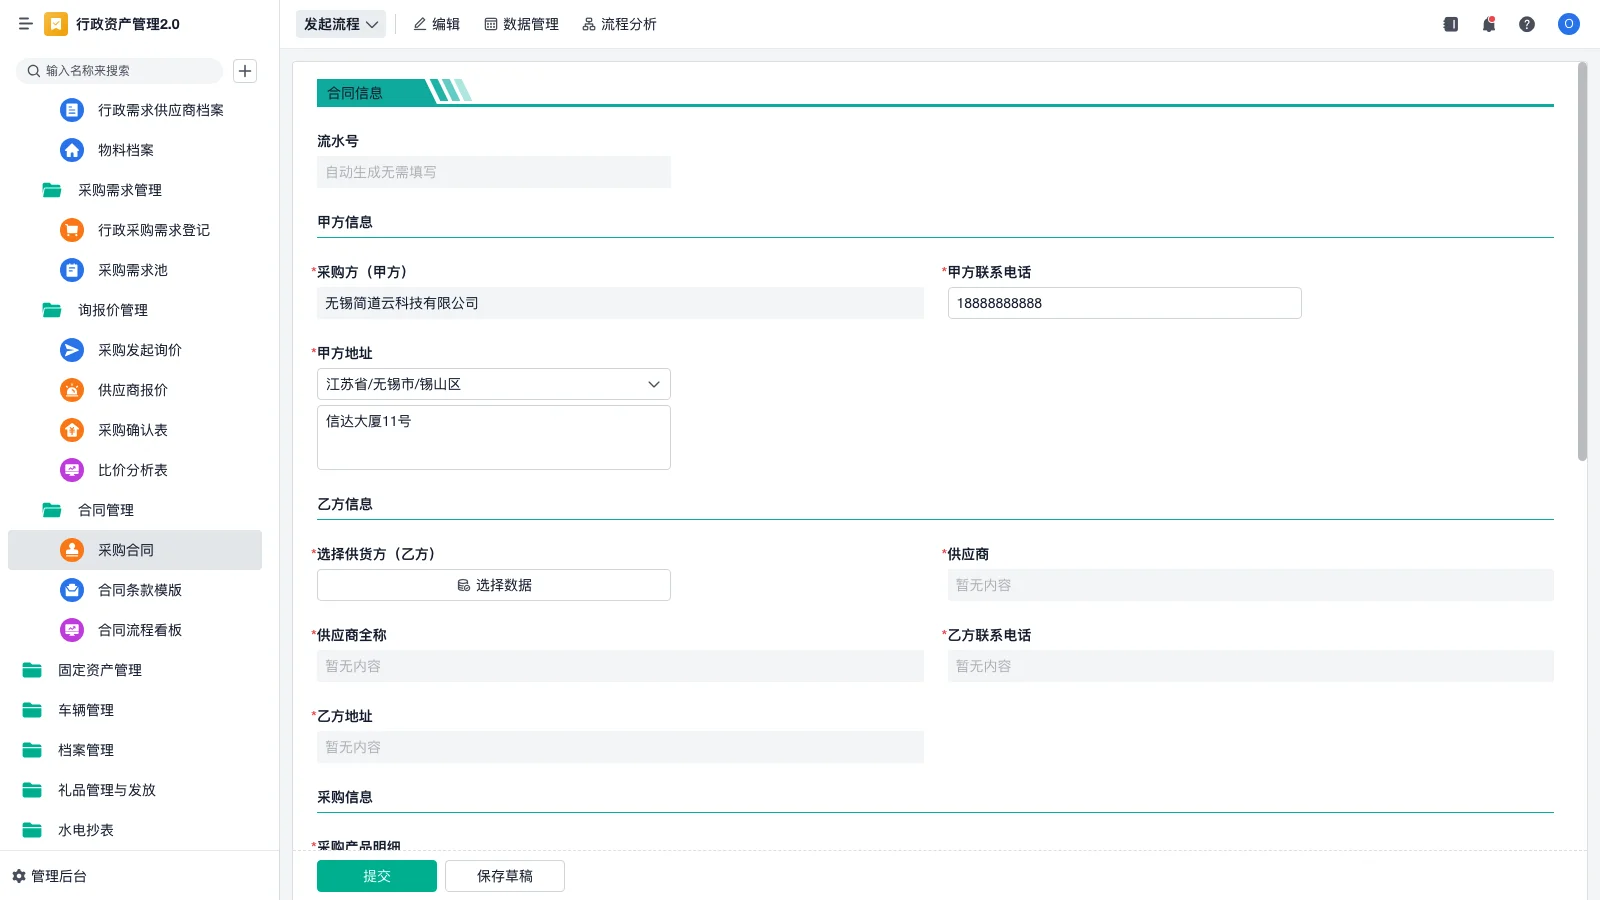Open the 发起流程 dropdown
The height and width of the screenshot is (900, 1600).
point(341,24)
